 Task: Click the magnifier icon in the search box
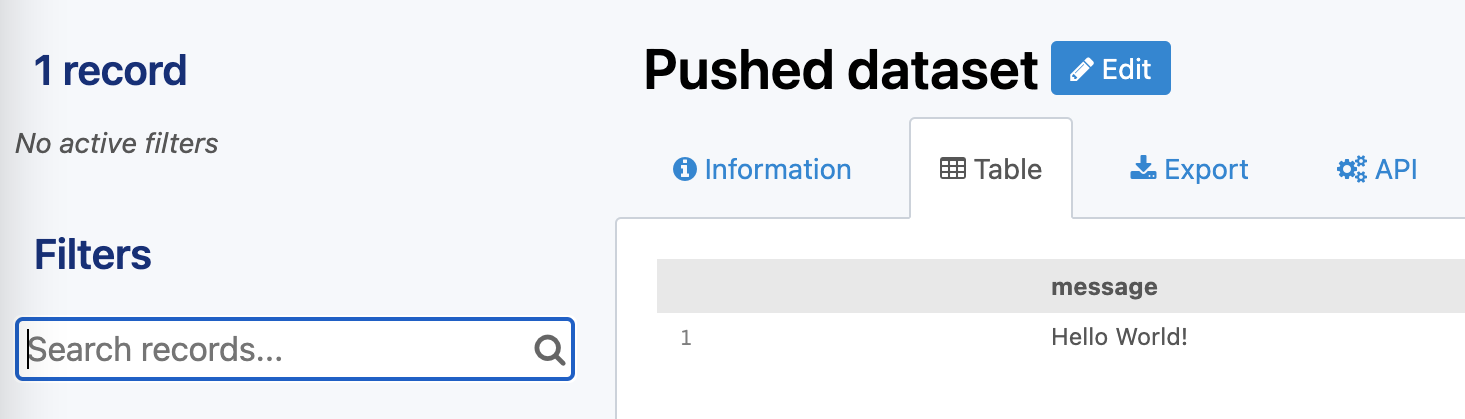(549, 349)
